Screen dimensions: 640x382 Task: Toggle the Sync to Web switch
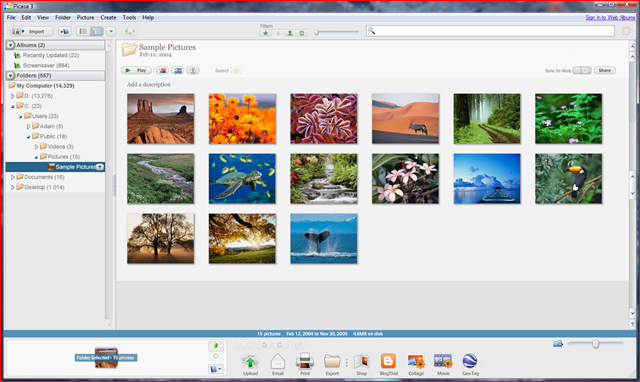coord(582,71)
